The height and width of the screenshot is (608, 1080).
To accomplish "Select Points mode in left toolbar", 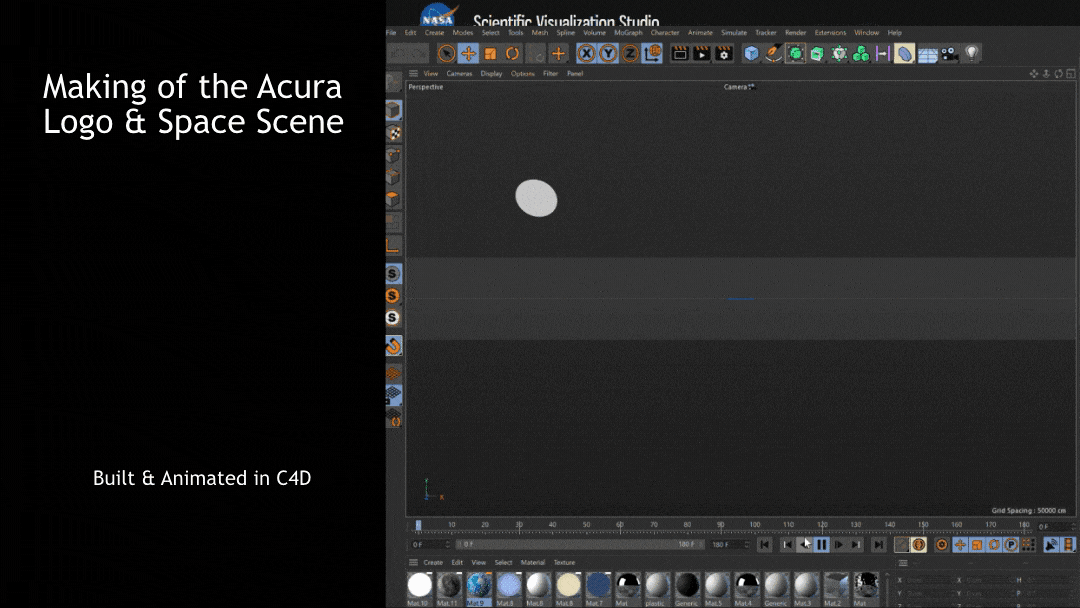I will (x=393, y=155).
